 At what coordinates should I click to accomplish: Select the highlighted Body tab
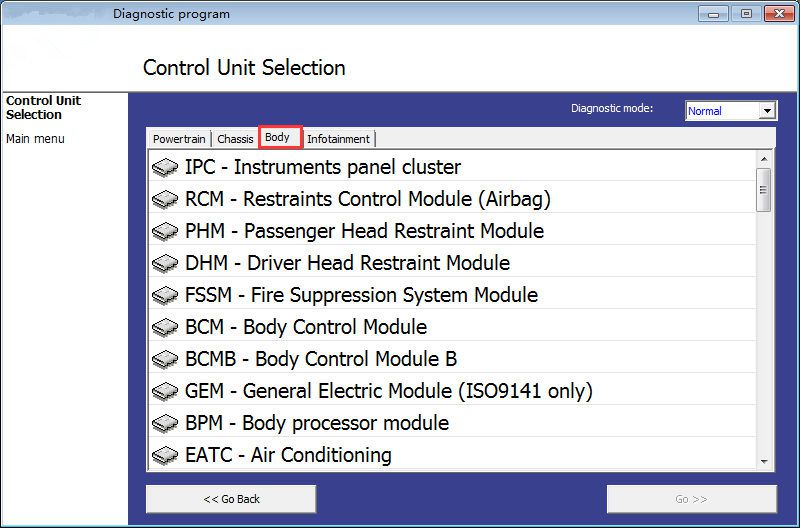coord(278,138)
